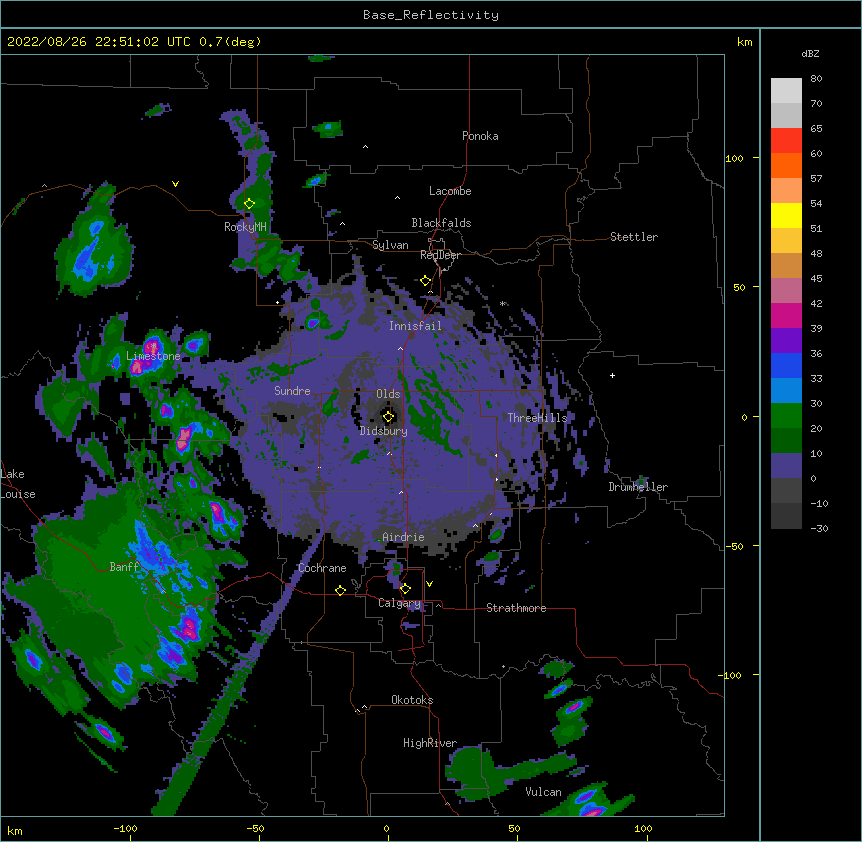Click the Banff label

(x=124, y=567)
